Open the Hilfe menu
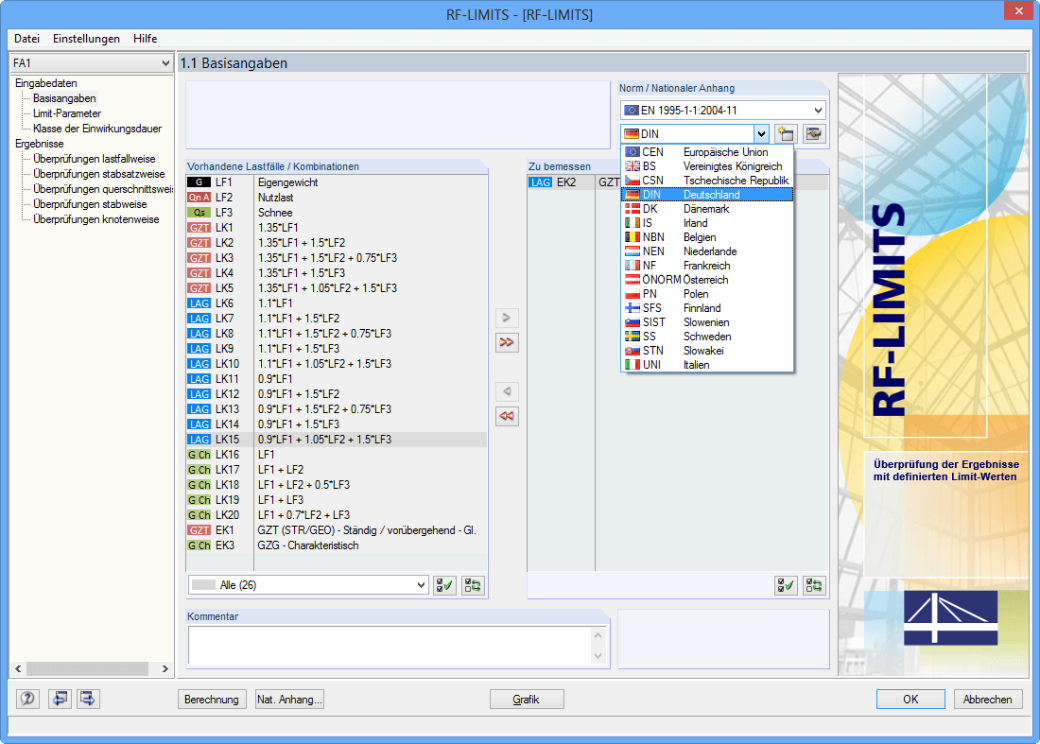 (145, 38)
